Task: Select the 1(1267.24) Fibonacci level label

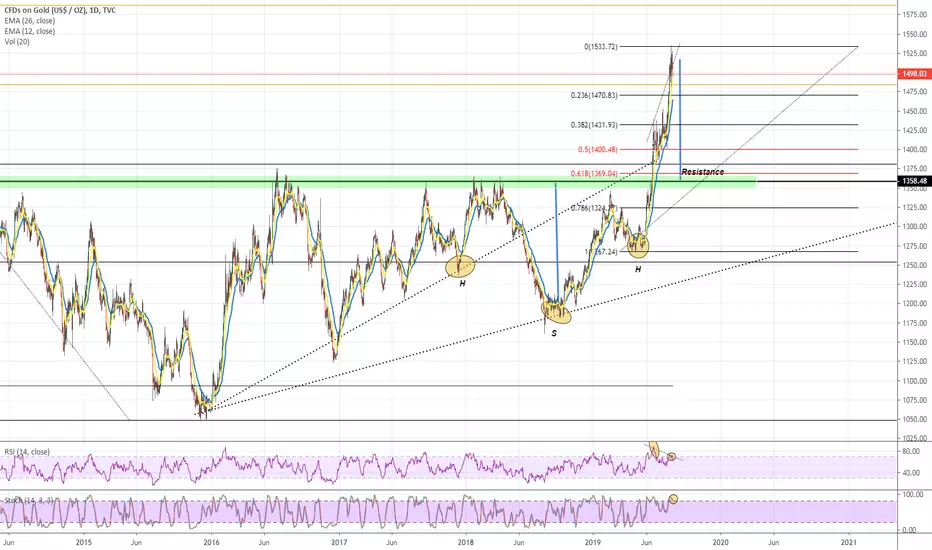Action: click(x=601, y=252)
